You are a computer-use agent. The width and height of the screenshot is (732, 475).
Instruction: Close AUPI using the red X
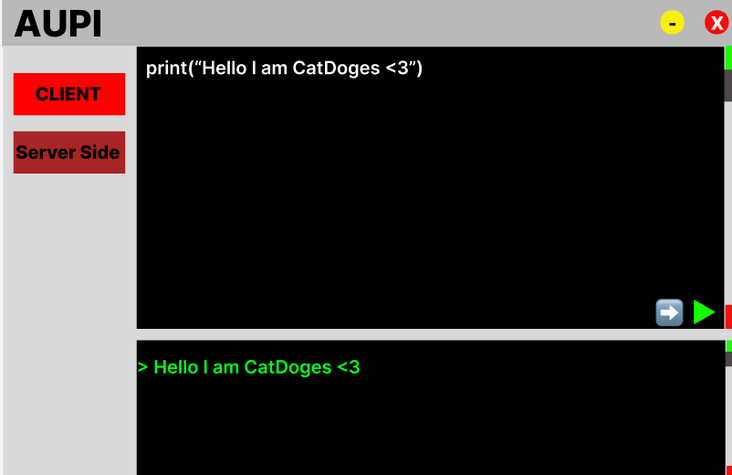coord(717,22)
